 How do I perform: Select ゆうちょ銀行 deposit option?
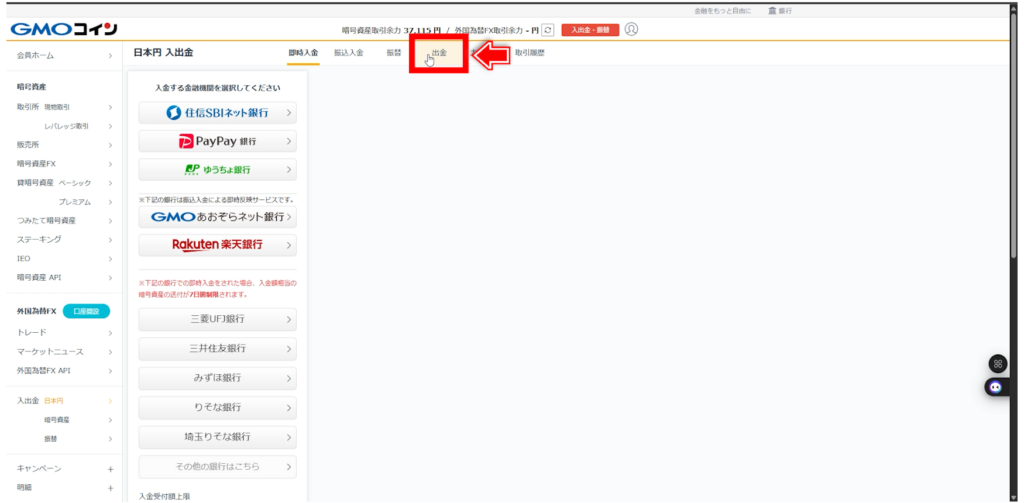(217, 169)
